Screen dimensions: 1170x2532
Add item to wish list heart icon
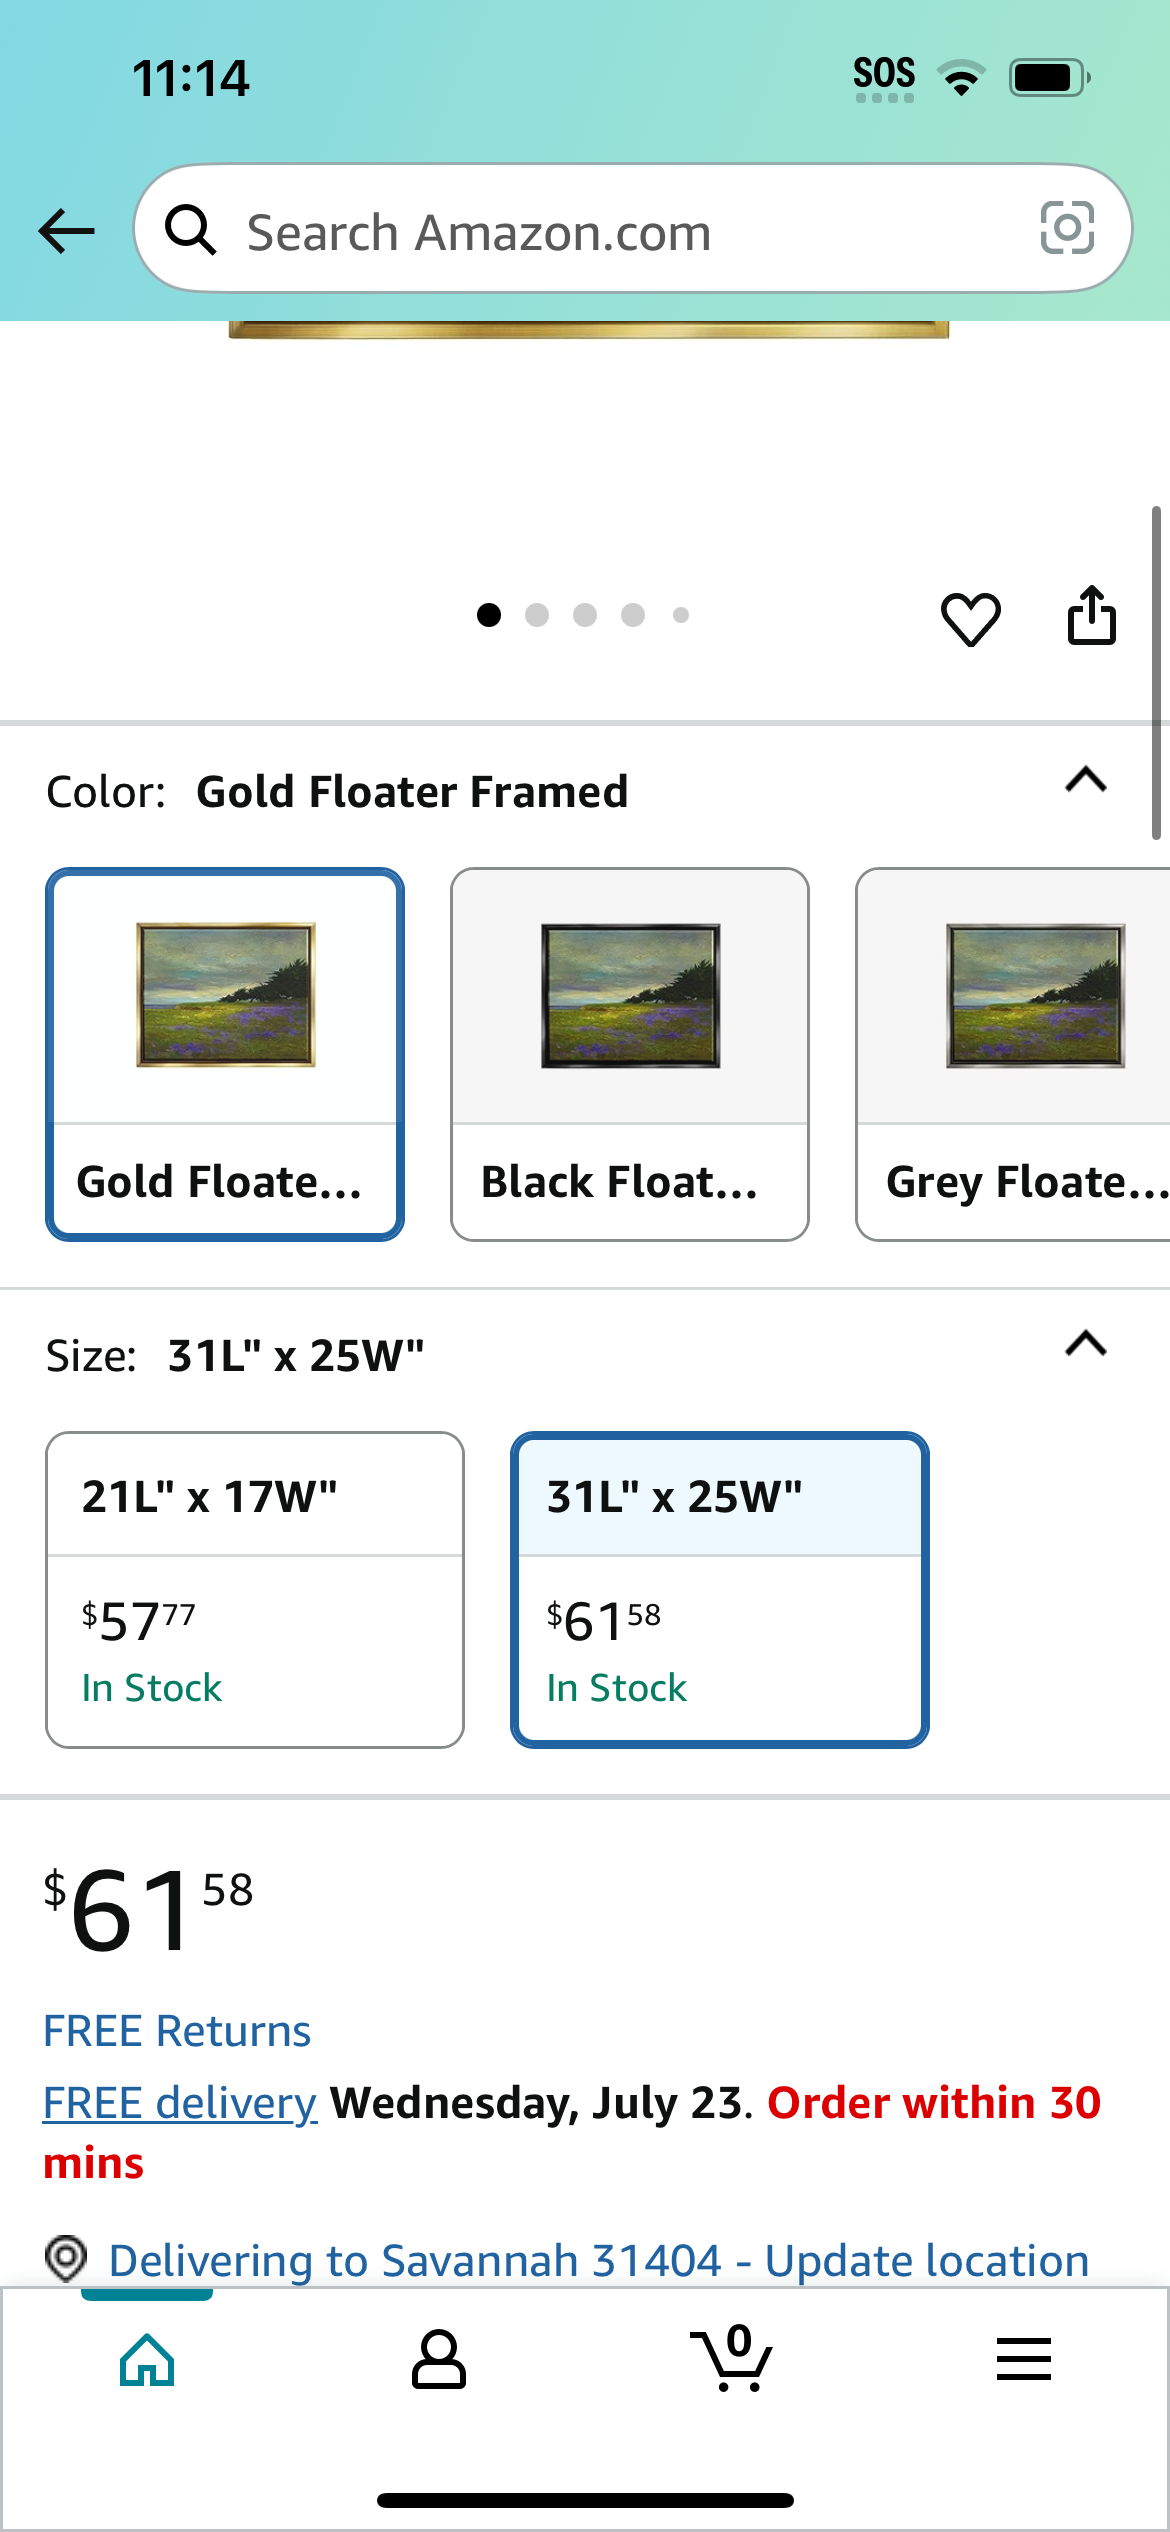[970, 618]
